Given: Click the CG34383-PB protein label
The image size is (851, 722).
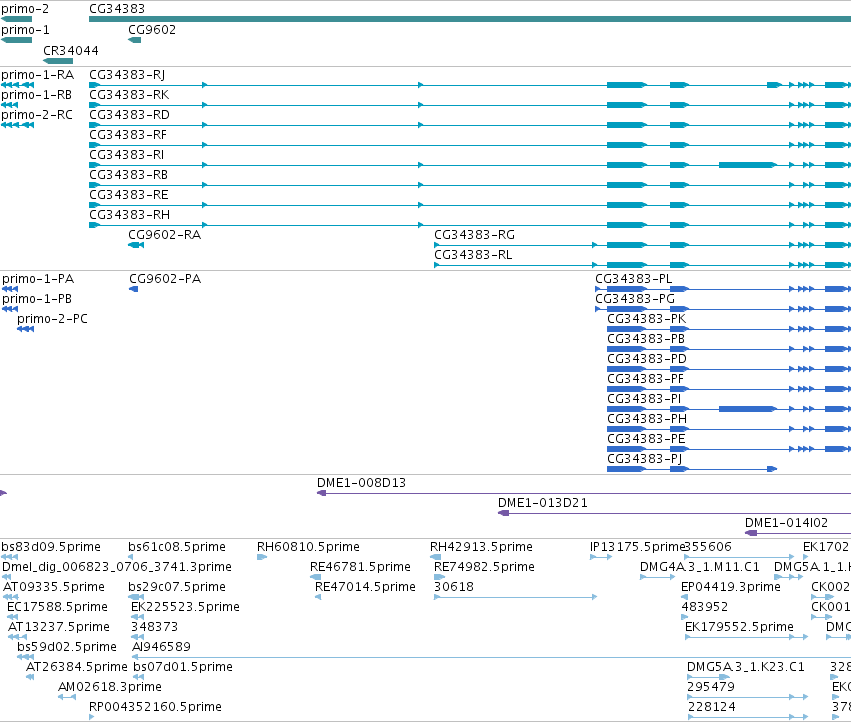Looking at the screenshot, I should (x=646, y=339).
